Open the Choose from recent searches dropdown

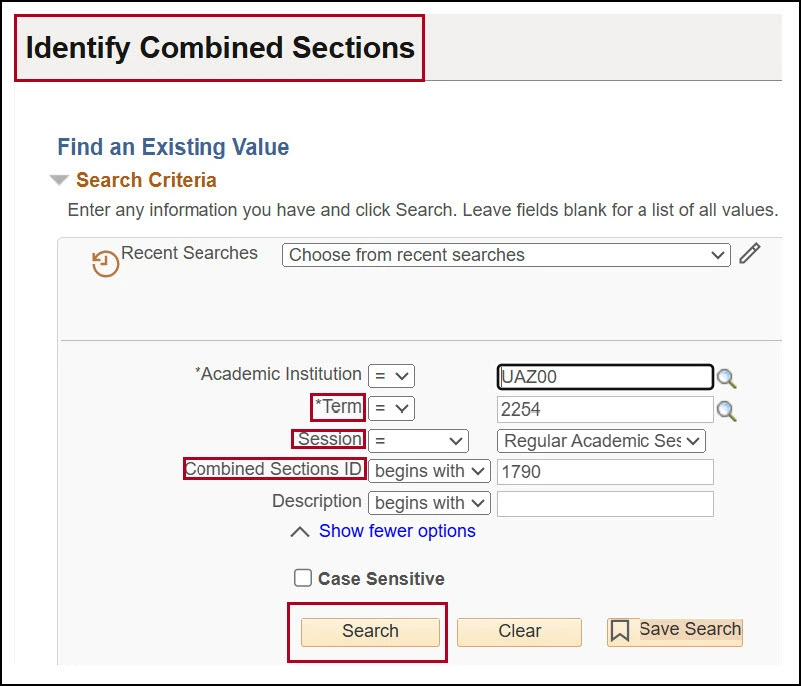[x=506, y=255]
